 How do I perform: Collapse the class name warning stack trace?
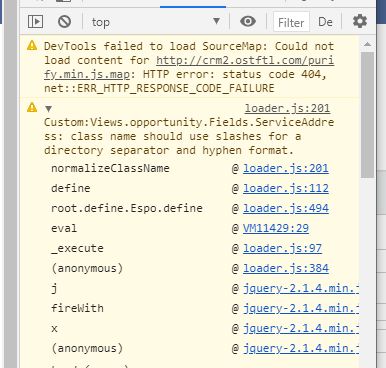(49, 109)
